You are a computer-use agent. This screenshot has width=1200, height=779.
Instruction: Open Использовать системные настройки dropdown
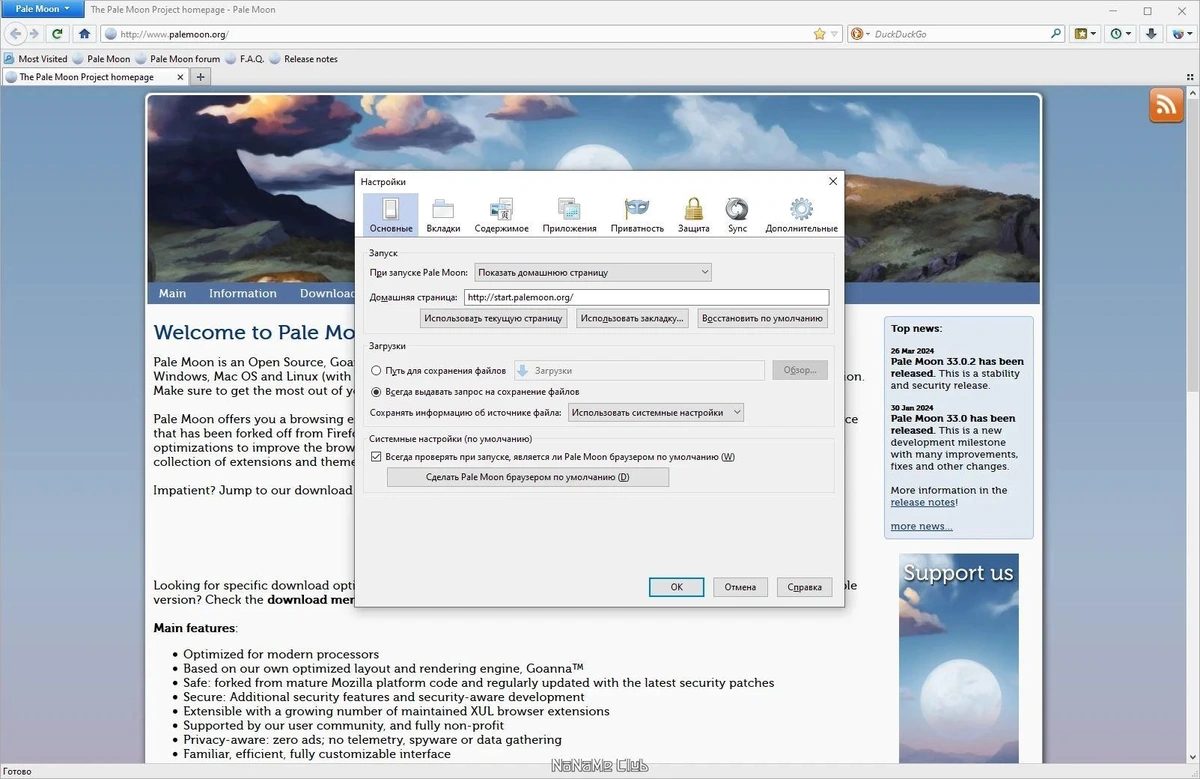pos(656,412)
